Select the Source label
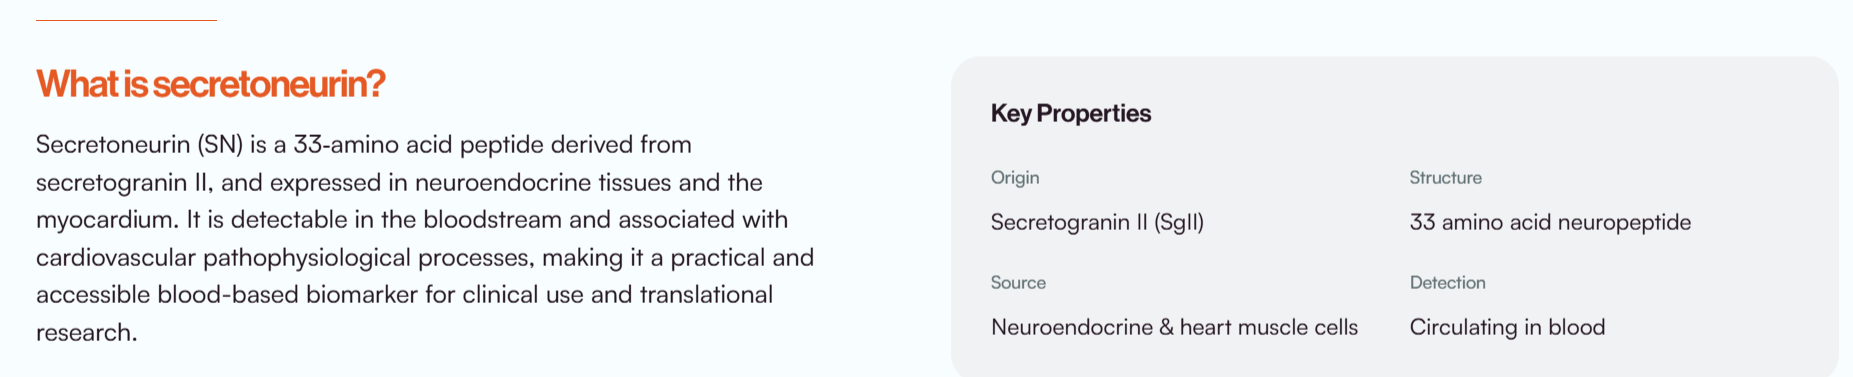The width and height of the screenshot is (1853, 377). click(x=1018, y=283)
